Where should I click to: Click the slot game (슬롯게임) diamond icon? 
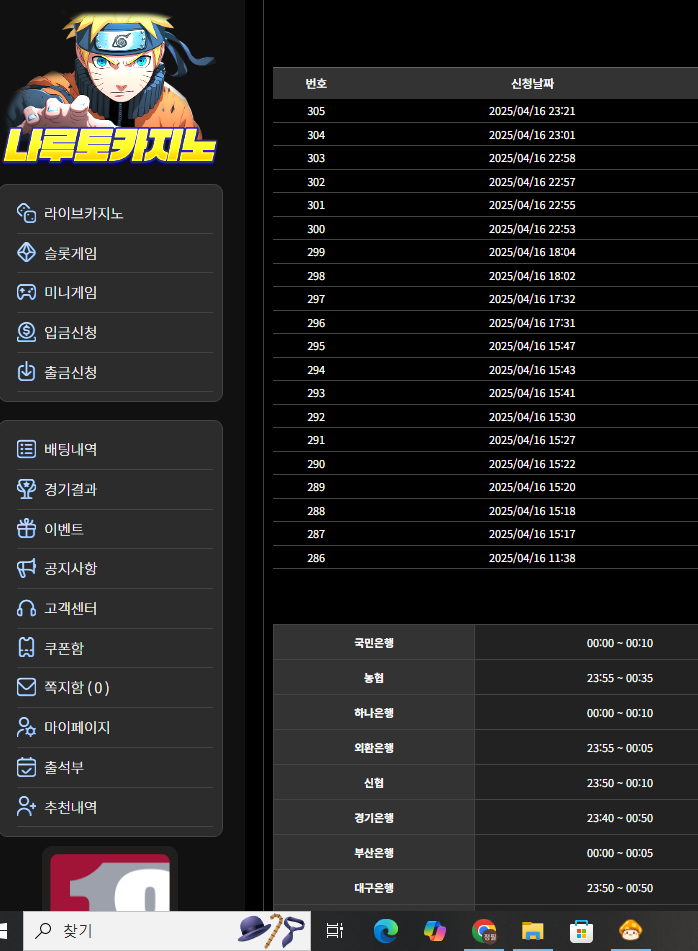(x=27, y=253)
